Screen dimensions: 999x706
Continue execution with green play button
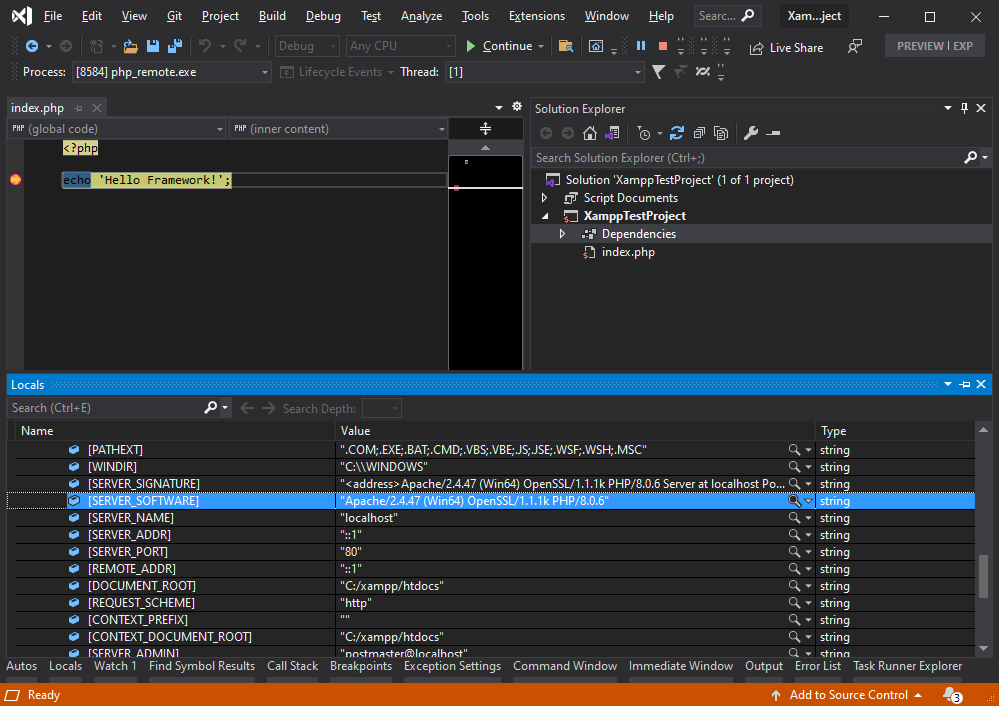471,46
